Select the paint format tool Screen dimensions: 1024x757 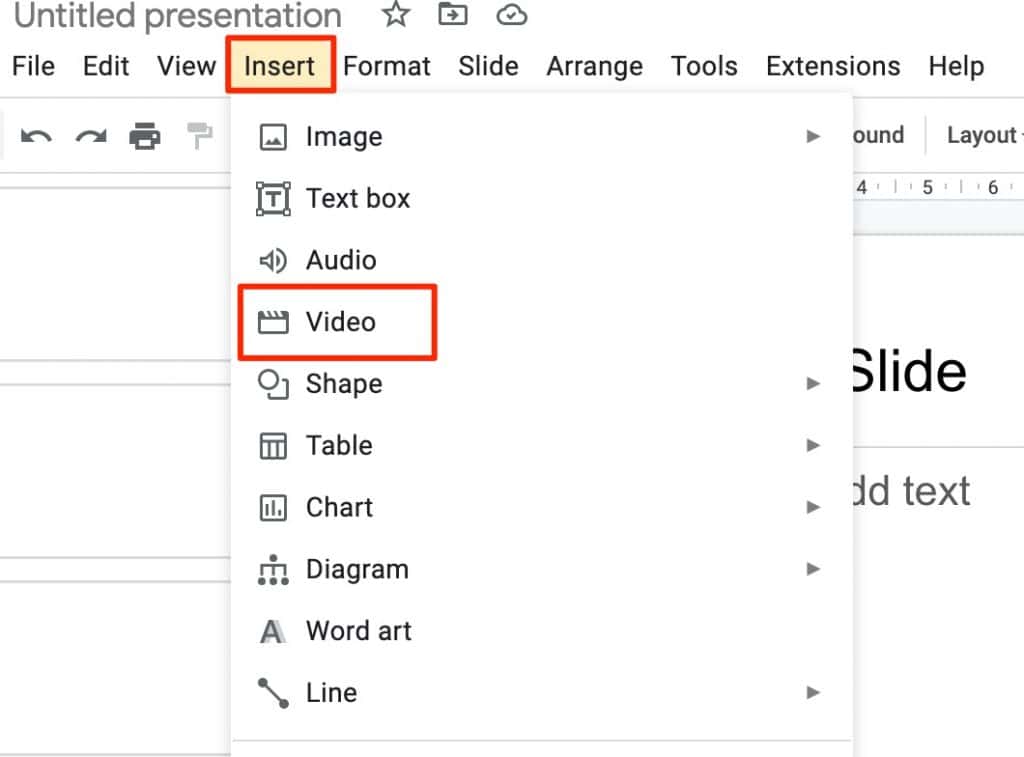click(x=199, y=137)
